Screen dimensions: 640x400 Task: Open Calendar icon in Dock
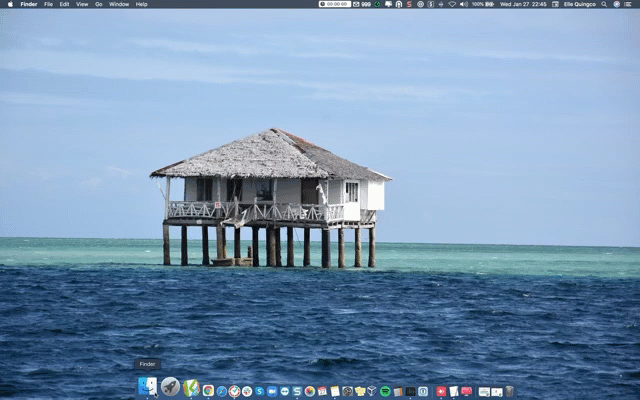pyautogui.click(x=322, y=391)
